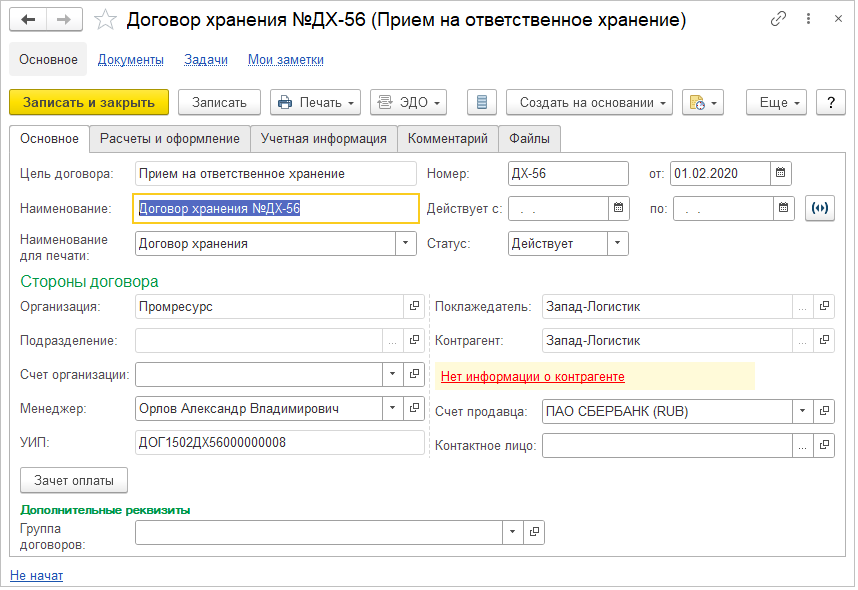Image resolution: width=858 pixels, height=590 pixels.
Task: Expand the Статус dropdown
Action: 617,243
